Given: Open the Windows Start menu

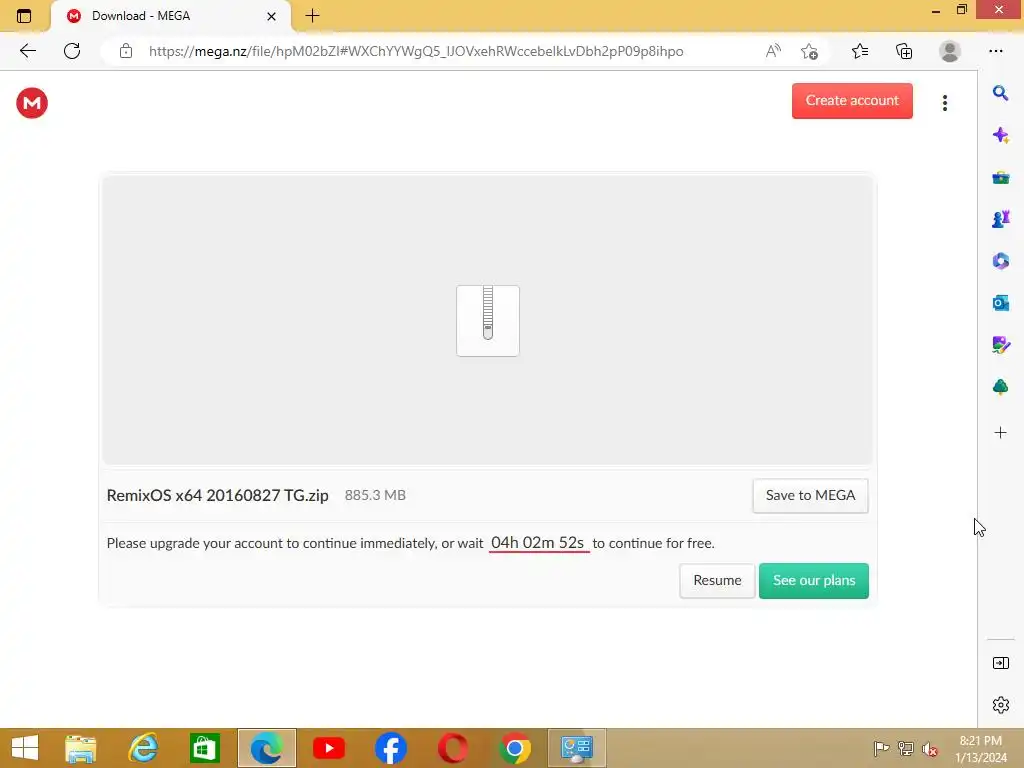Looking at the screenshot, I should pyautogui.click(x=25, y=748).
